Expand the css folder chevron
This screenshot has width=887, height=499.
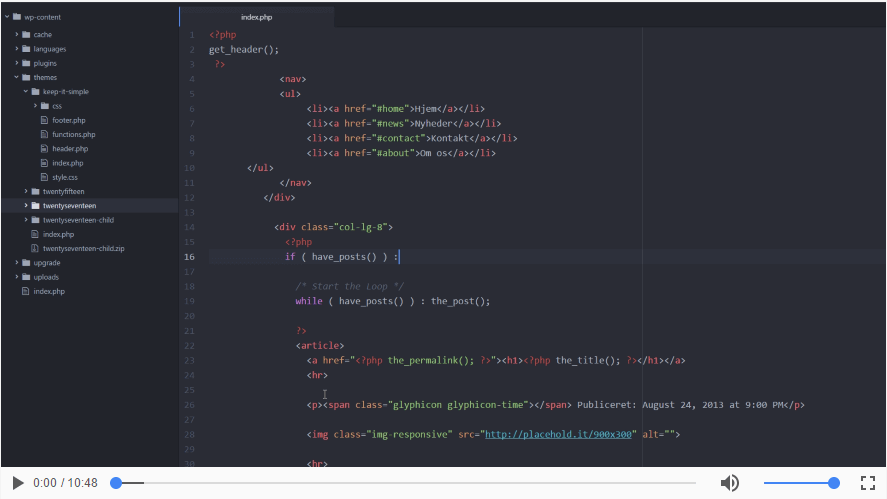coord(36,106)
